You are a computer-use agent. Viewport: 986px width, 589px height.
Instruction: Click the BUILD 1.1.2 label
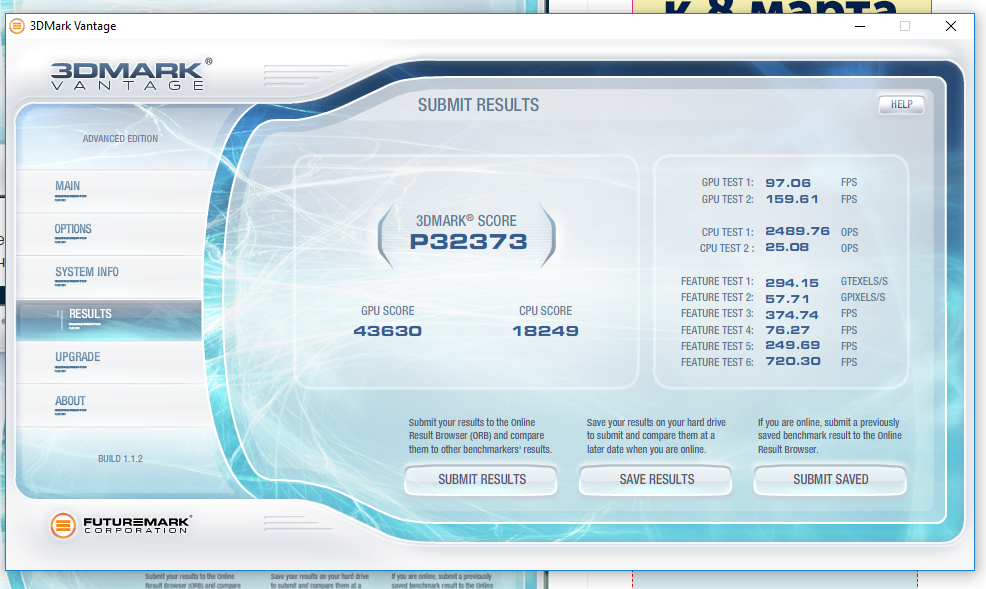click(120, 459)
